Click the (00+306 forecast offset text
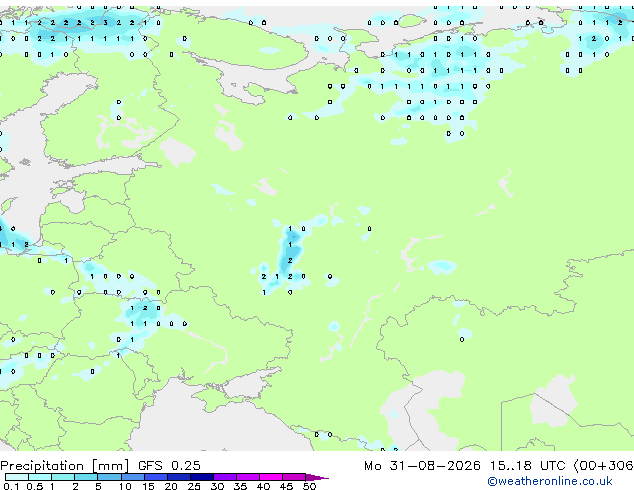Viewport: 634px width, 490px height. coord(603,466)
